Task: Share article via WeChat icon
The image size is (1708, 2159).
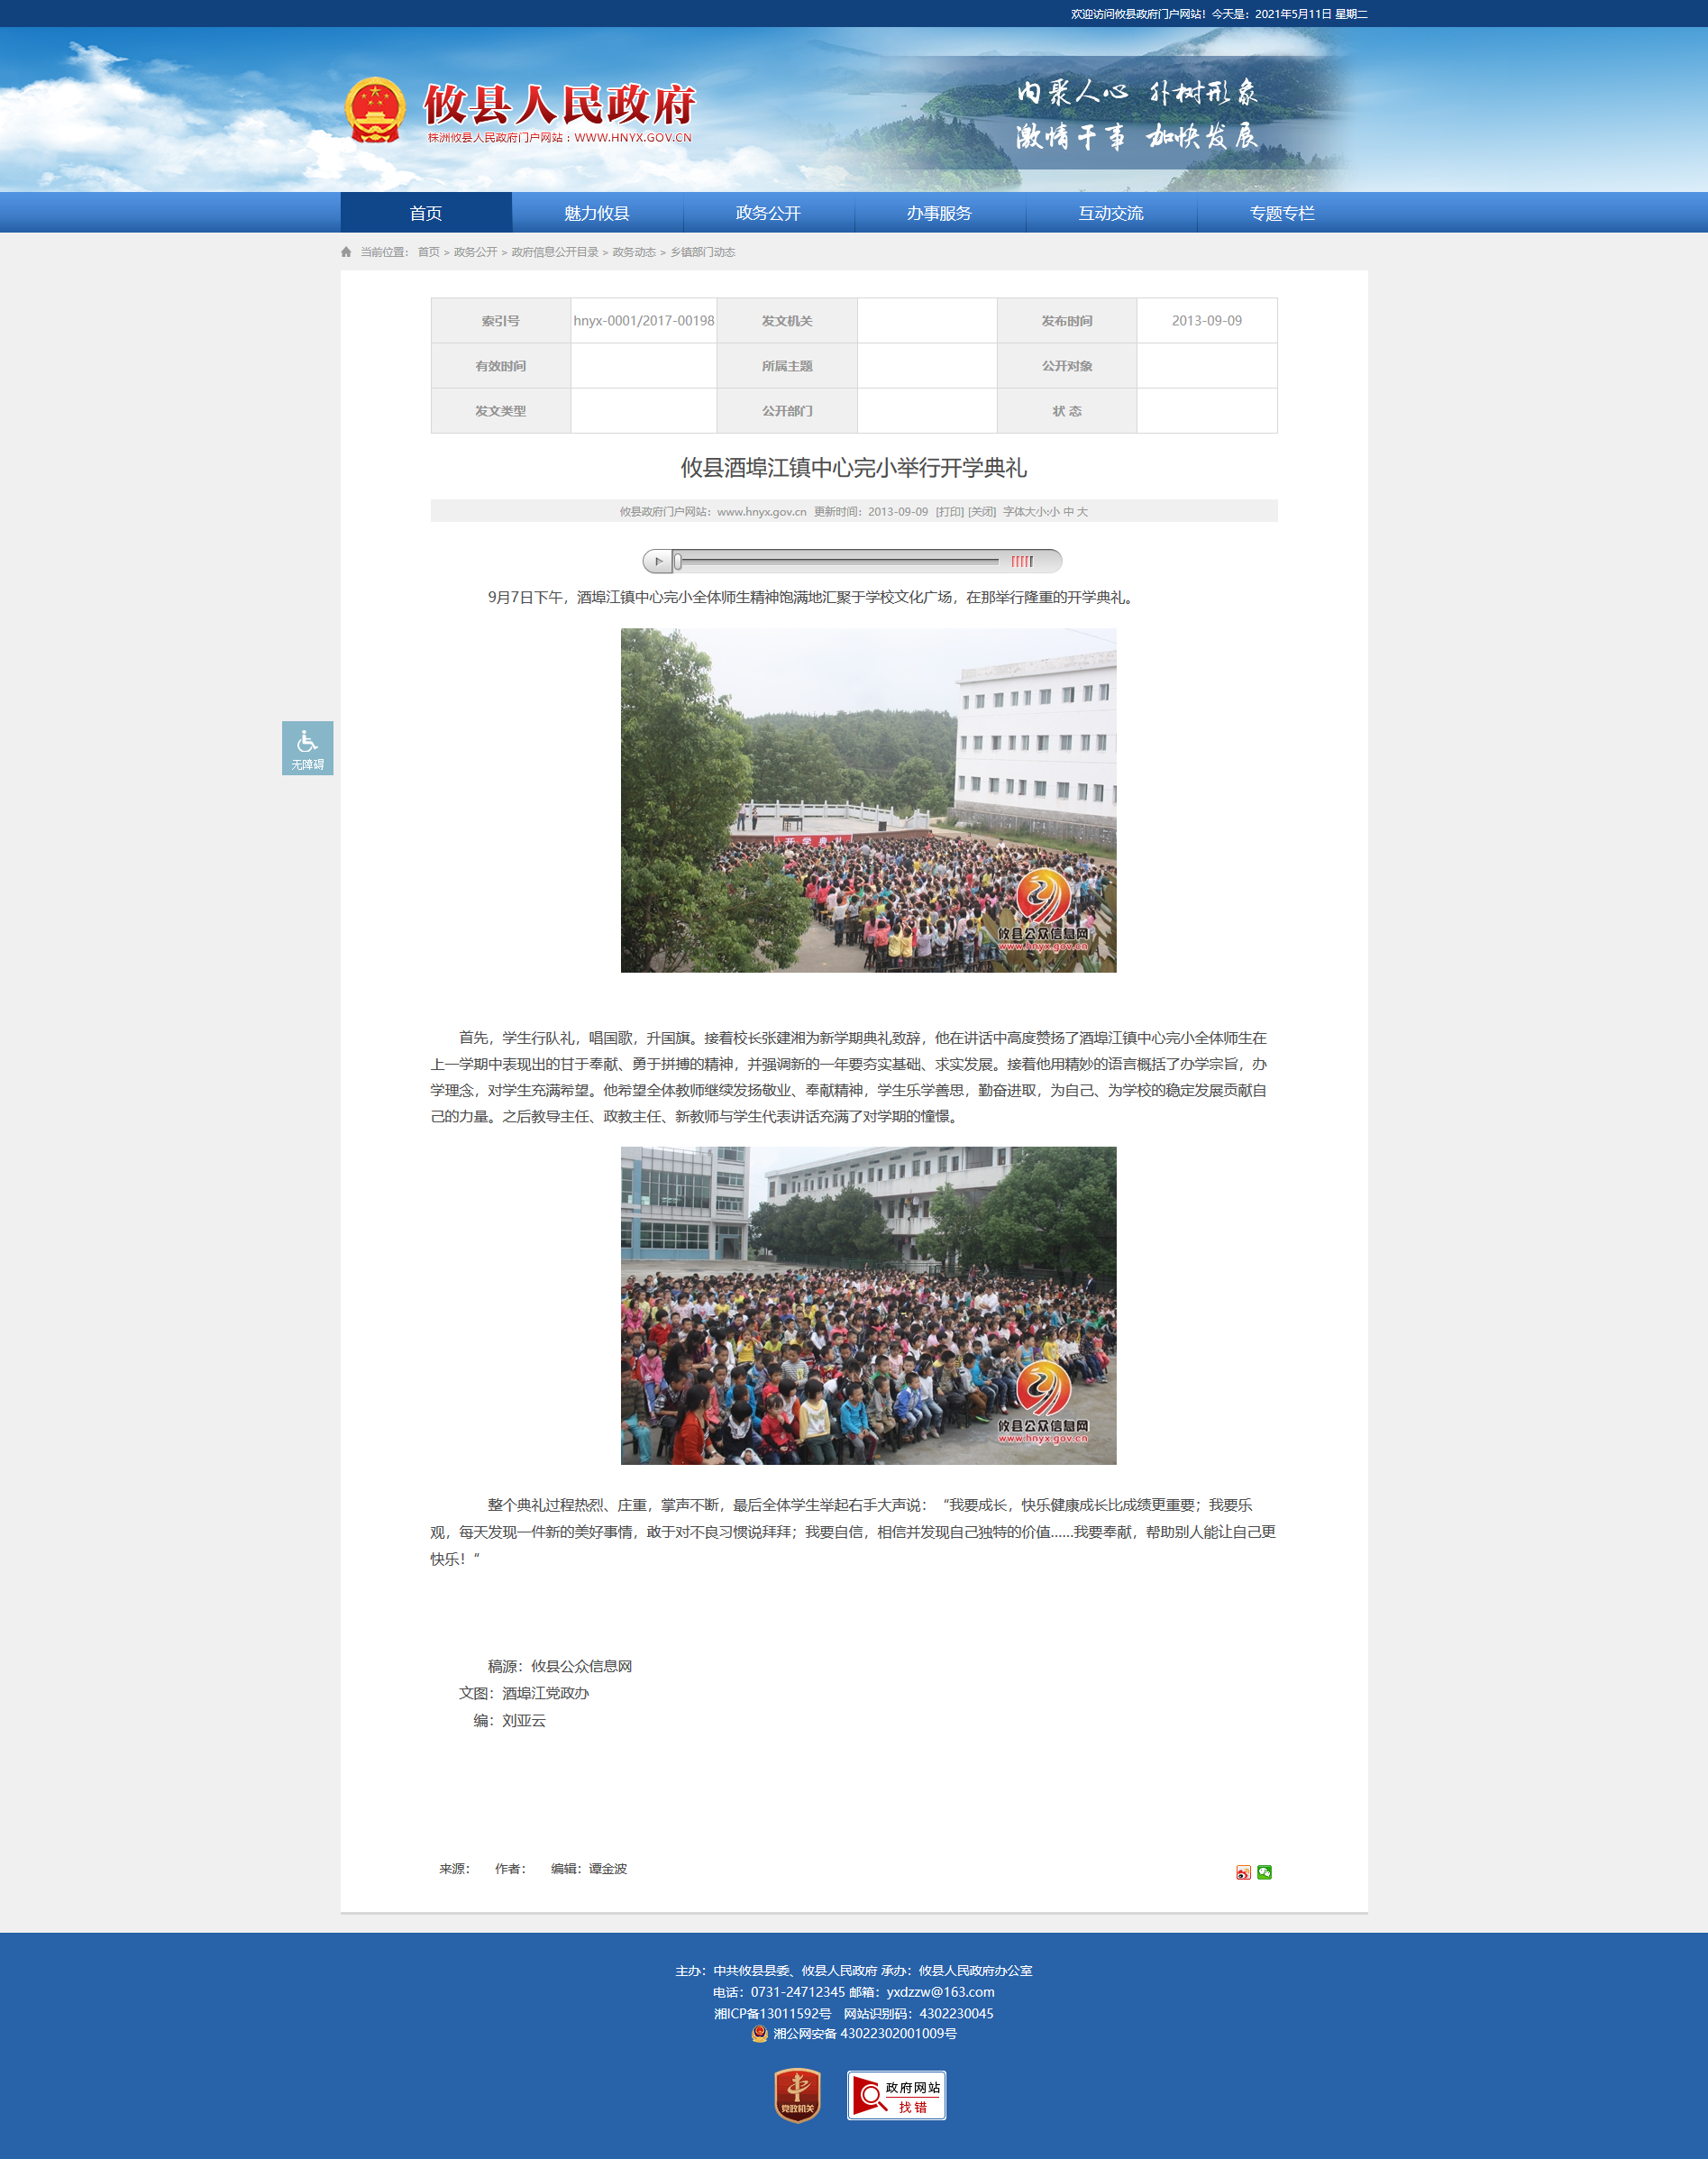Action: [1264, 1872]
